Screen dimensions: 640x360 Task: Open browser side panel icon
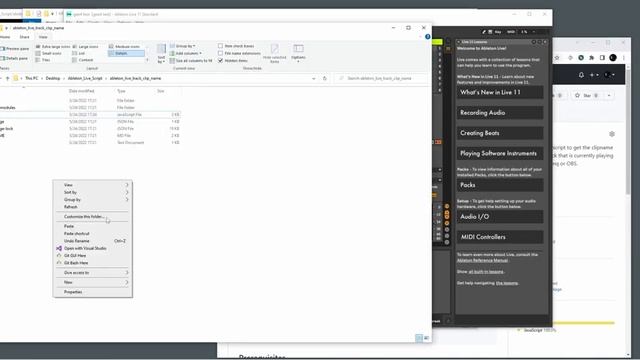click(x=602, y=58)
